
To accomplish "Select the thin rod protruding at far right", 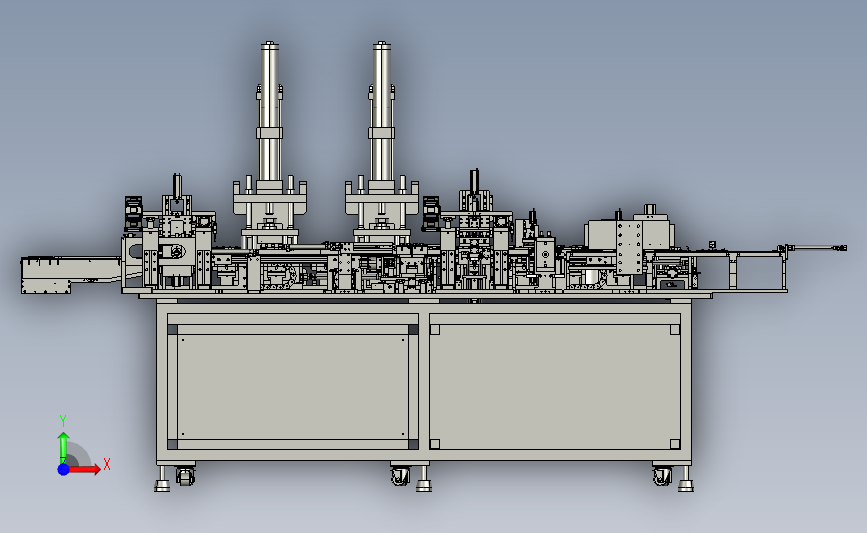I will (814, 248).
